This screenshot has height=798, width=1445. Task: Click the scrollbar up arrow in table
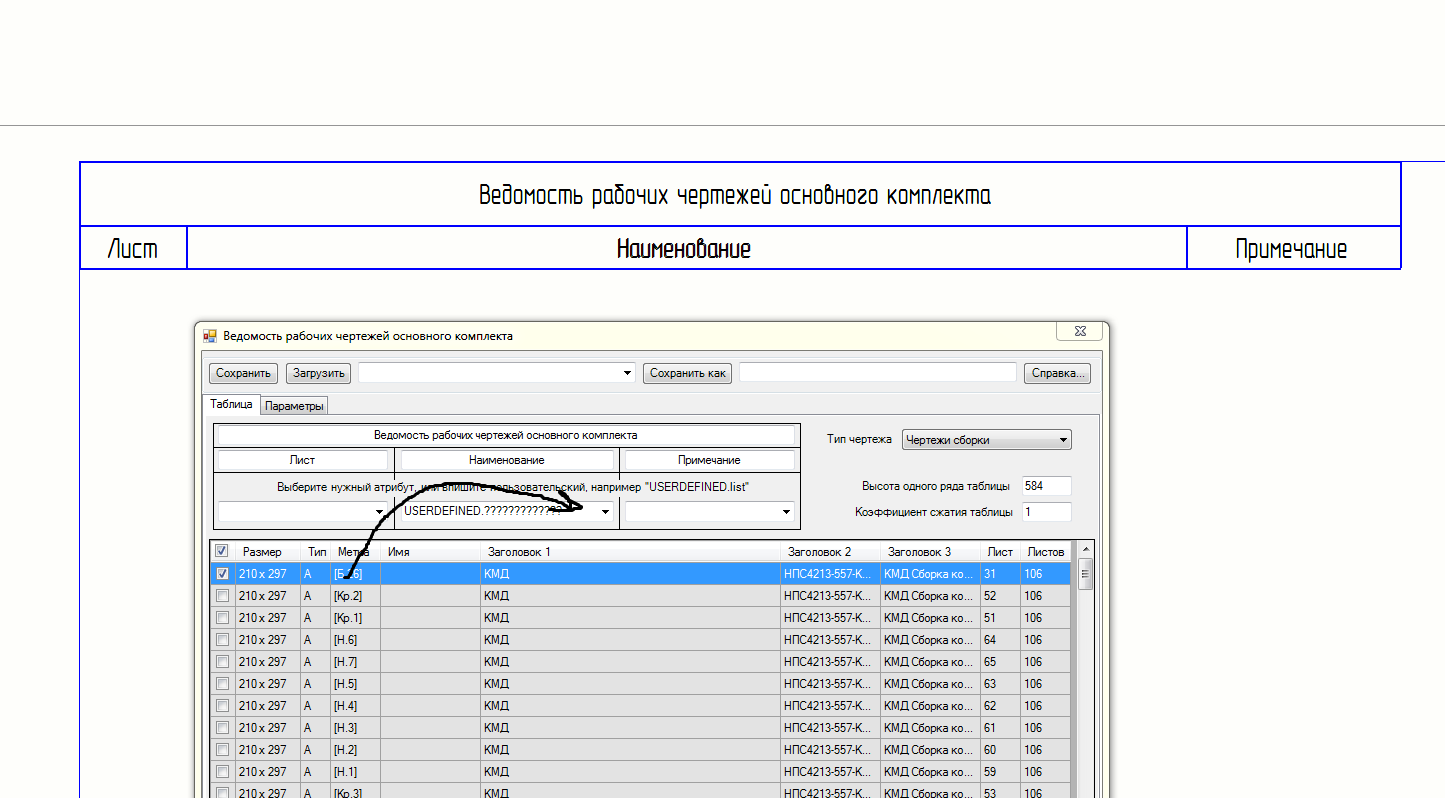pyautogui.click(x=1084, y=550)
